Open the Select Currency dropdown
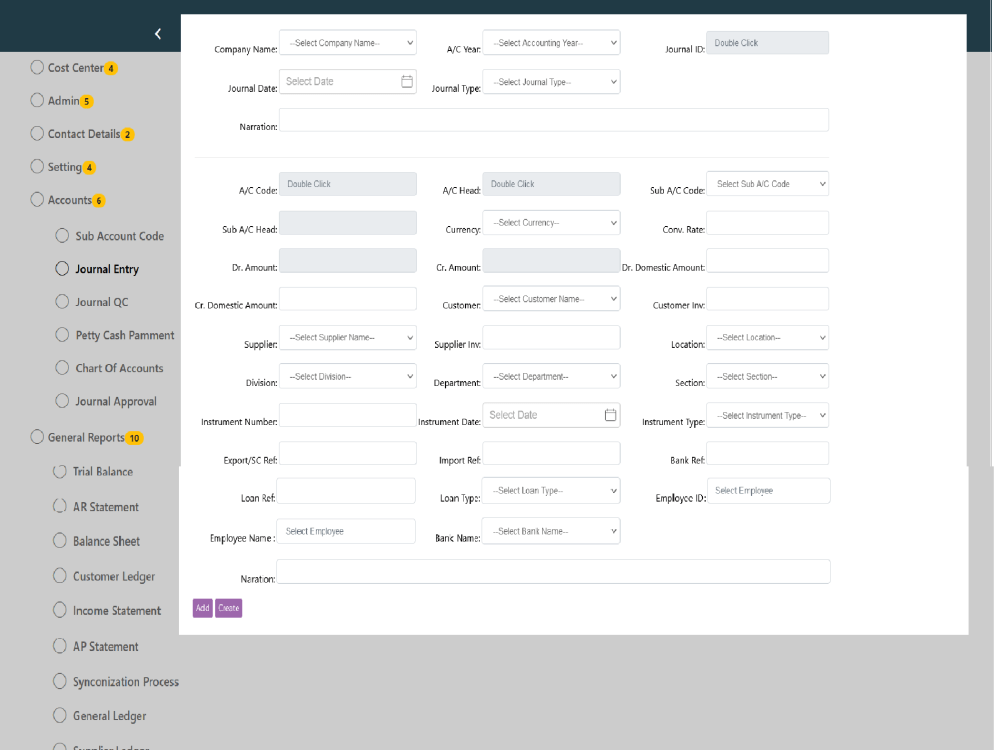This screenshot has height=750, width=1000. click(x=551, y=223)
